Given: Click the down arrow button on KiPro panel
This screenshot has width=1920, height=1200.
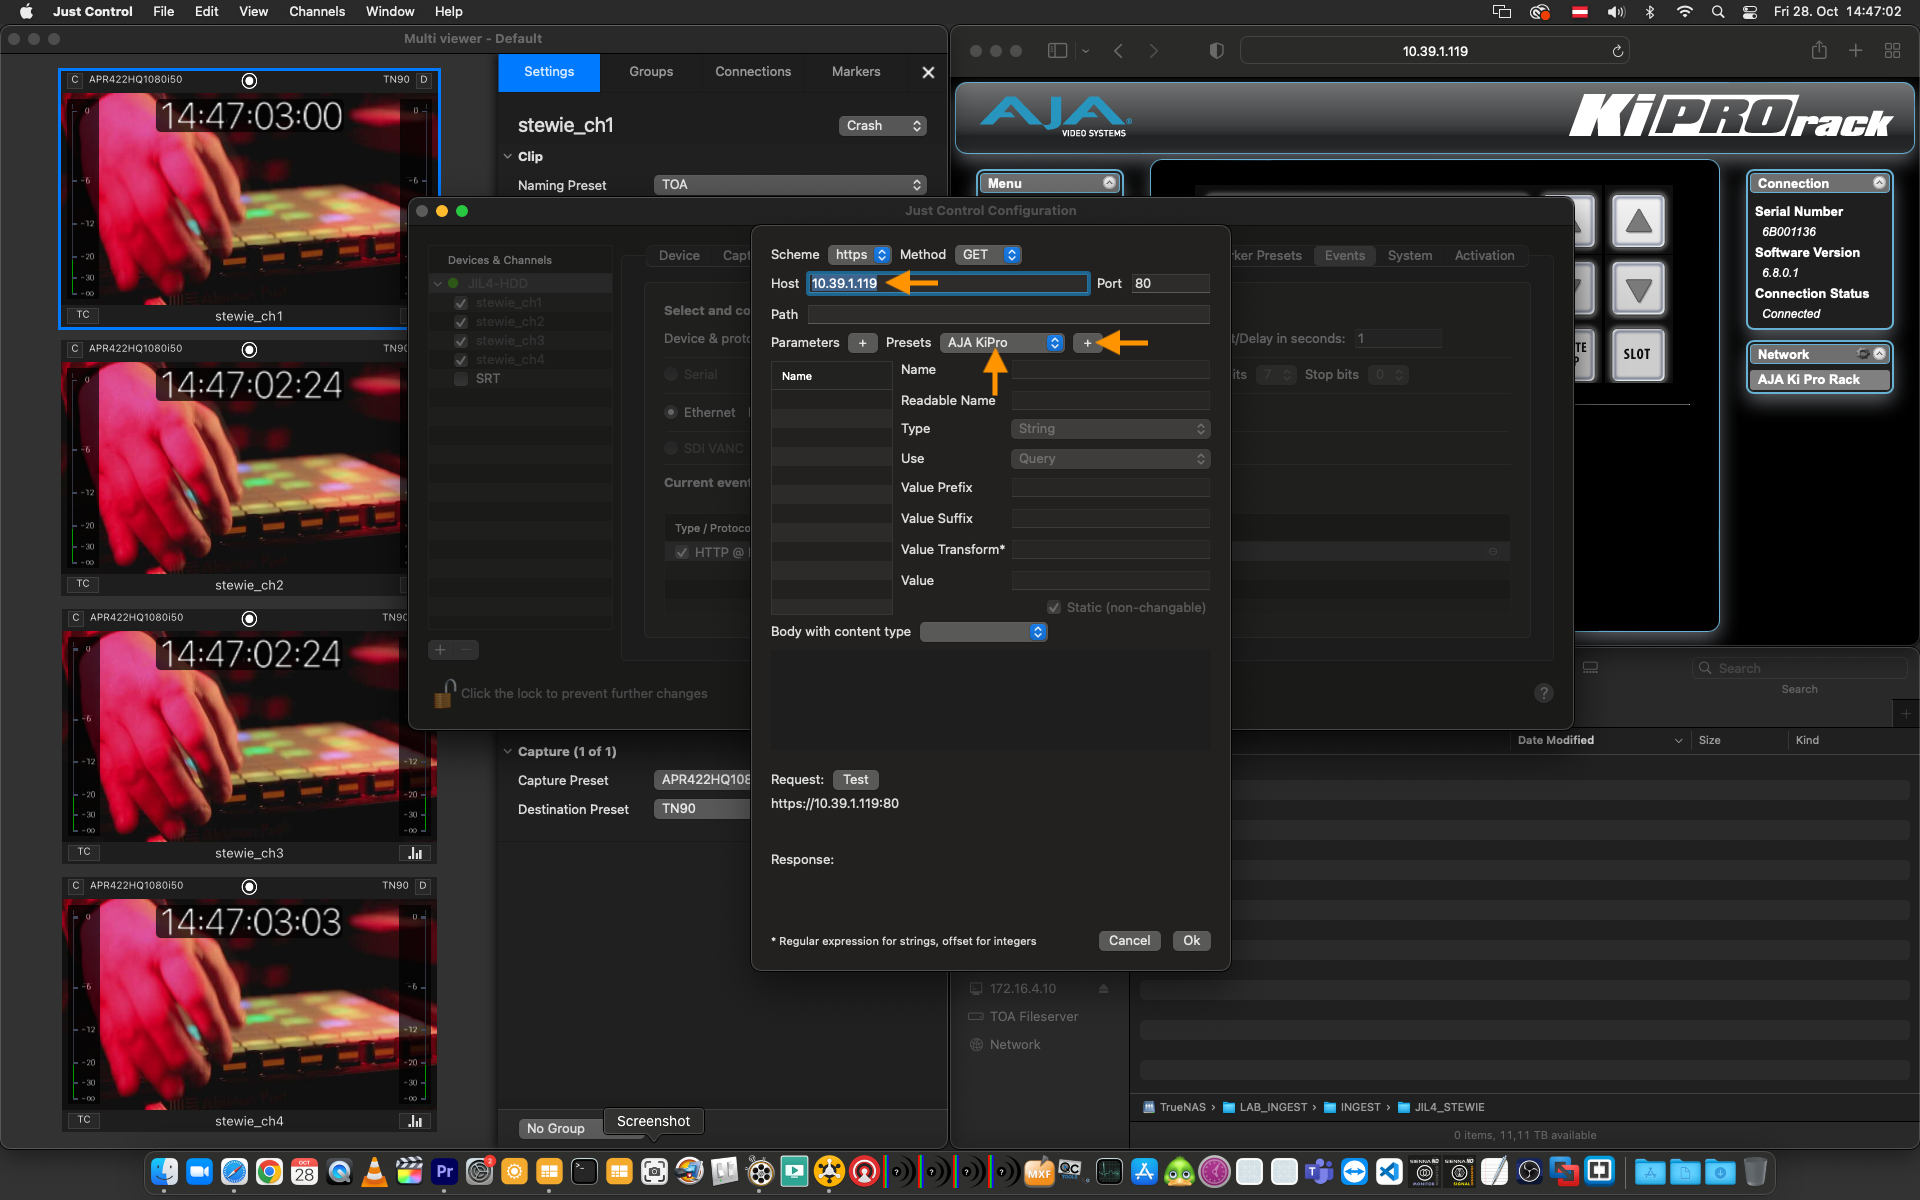Looking at the screenshot, I should pyautogui.click(x=1638, y=290).
